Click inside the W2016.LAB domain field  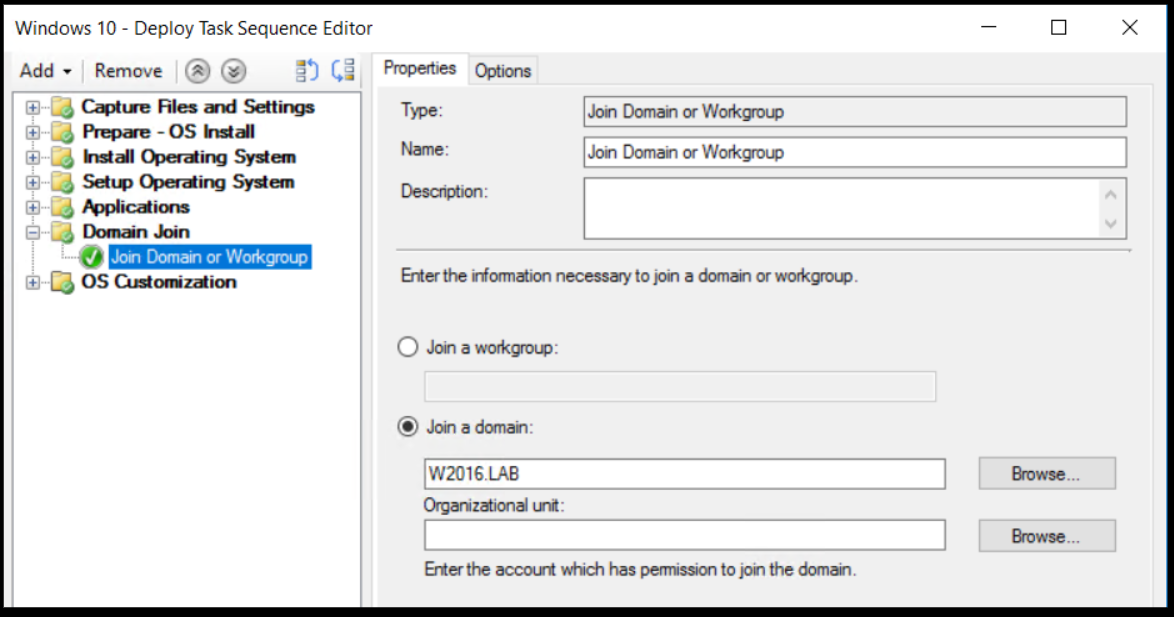click(x=700, y=473)
